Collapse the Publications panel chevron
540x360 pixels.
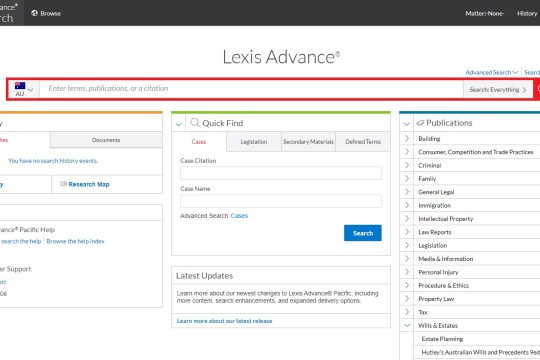click(x=407, y=124)
